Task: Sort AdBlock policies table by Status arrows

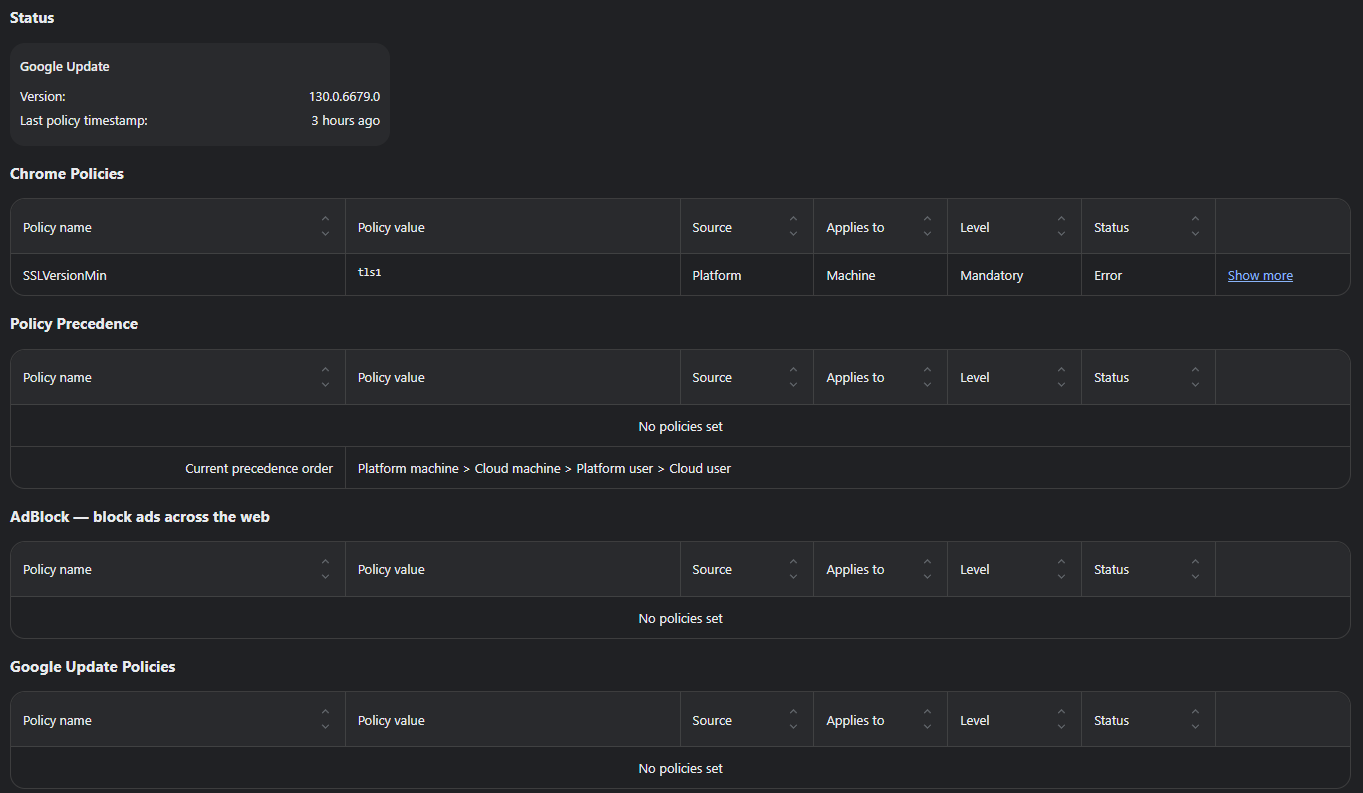Action: click(1195, 569)
